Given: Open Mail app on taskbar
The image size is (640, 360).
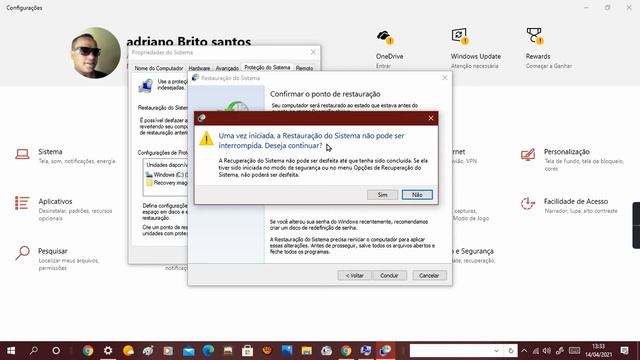Looking at the screenshot, I should click(188, 351).
